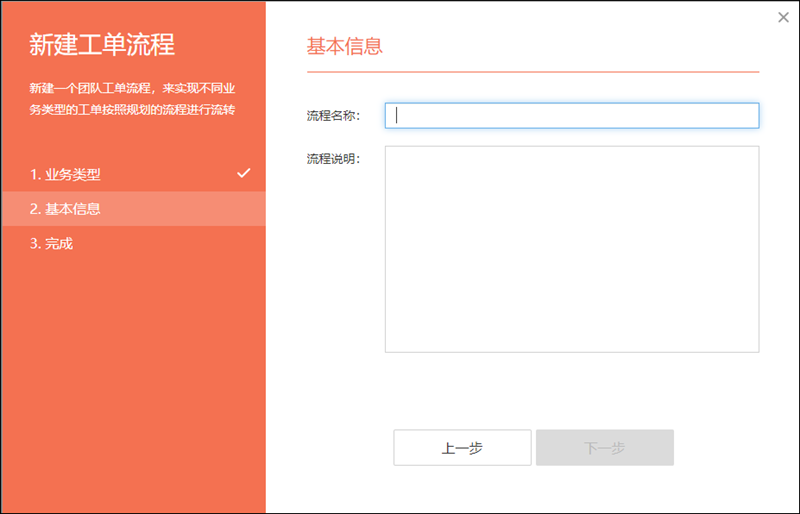Focus the 流程名称 input field
Screen dimensions: 800x514
pyautogui.click(x=571, y=115)
